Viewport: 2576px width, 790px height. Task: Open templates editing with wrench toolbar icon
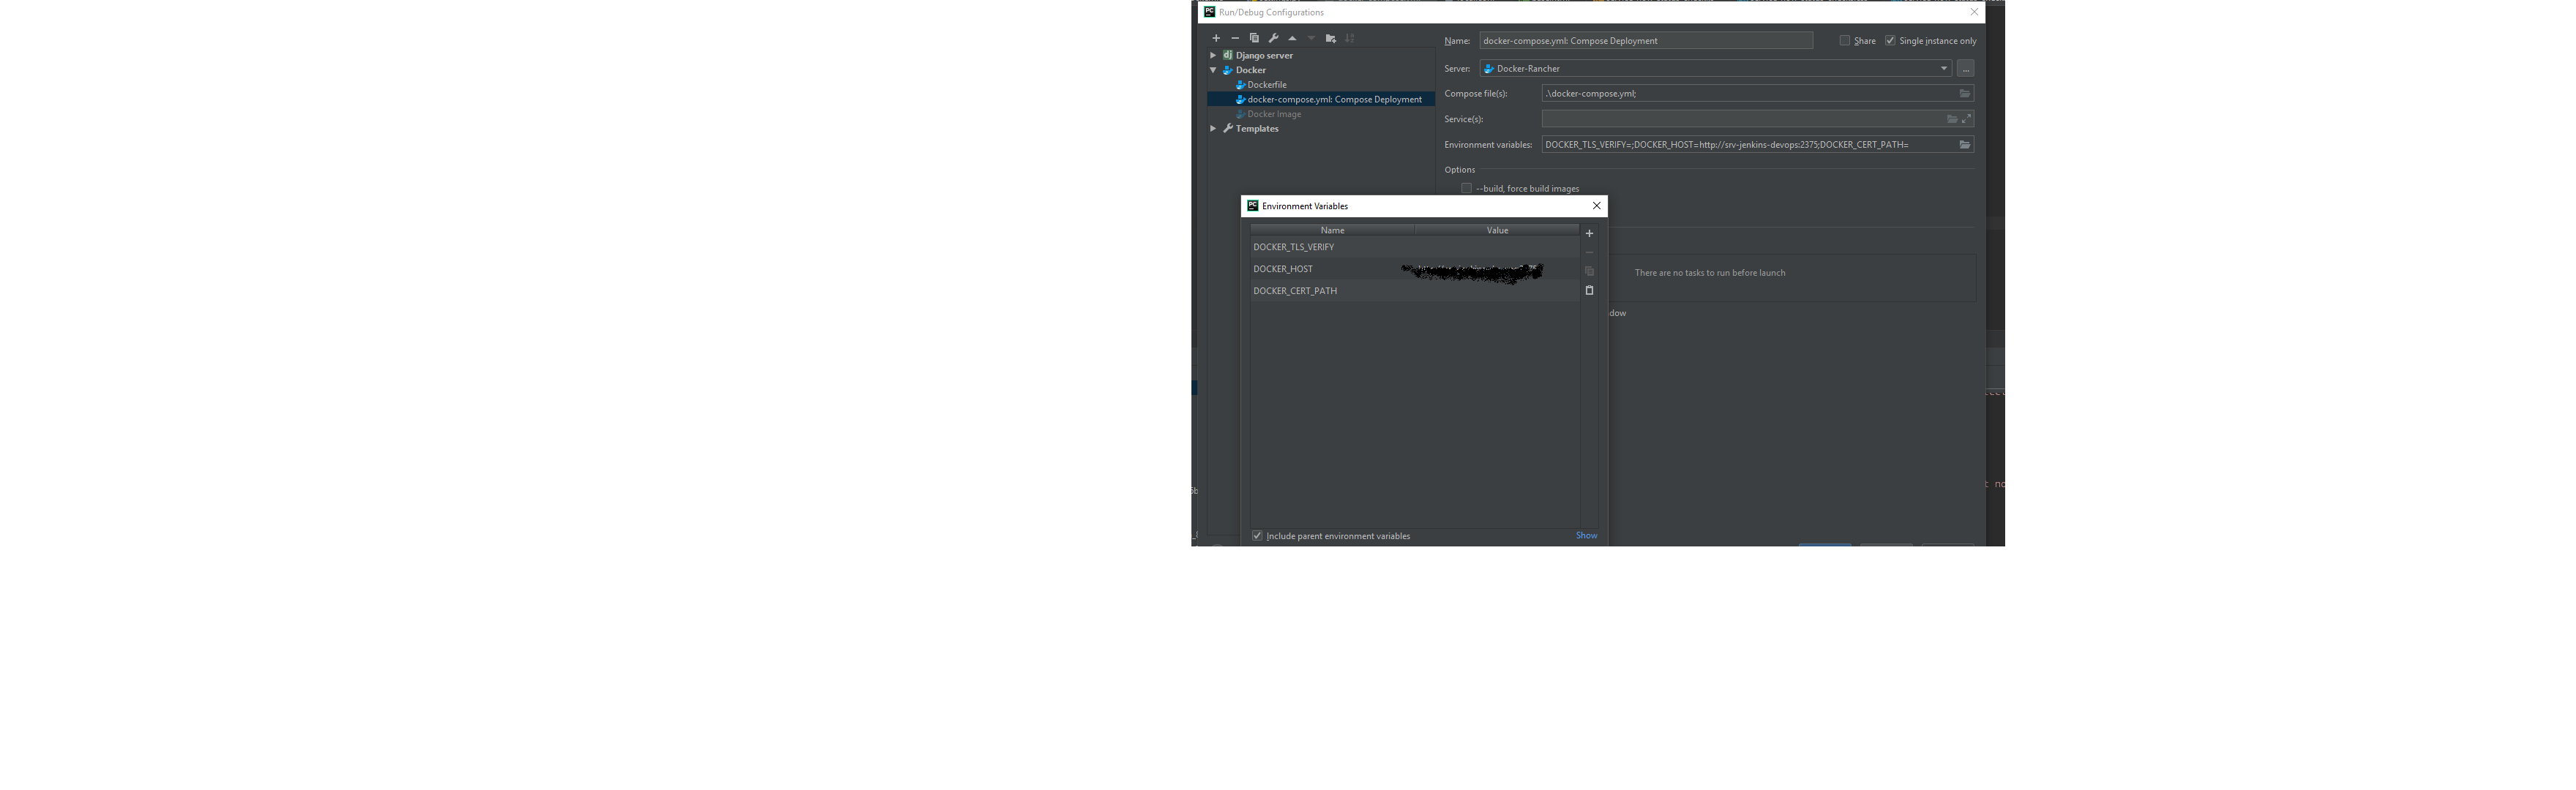pyautogui.click(x=1273, y=38)
